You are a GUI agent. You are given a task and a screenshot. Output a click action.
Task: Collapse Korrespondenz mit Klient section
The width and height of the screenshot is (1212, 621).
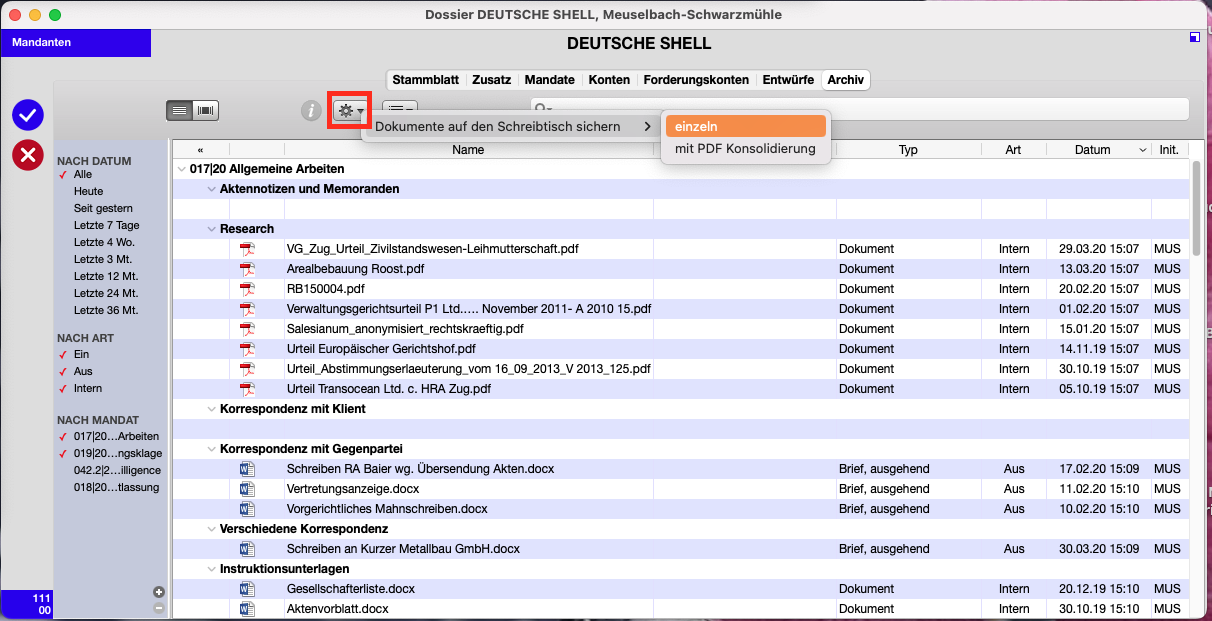pyautogui.click(x=211, y=409)
